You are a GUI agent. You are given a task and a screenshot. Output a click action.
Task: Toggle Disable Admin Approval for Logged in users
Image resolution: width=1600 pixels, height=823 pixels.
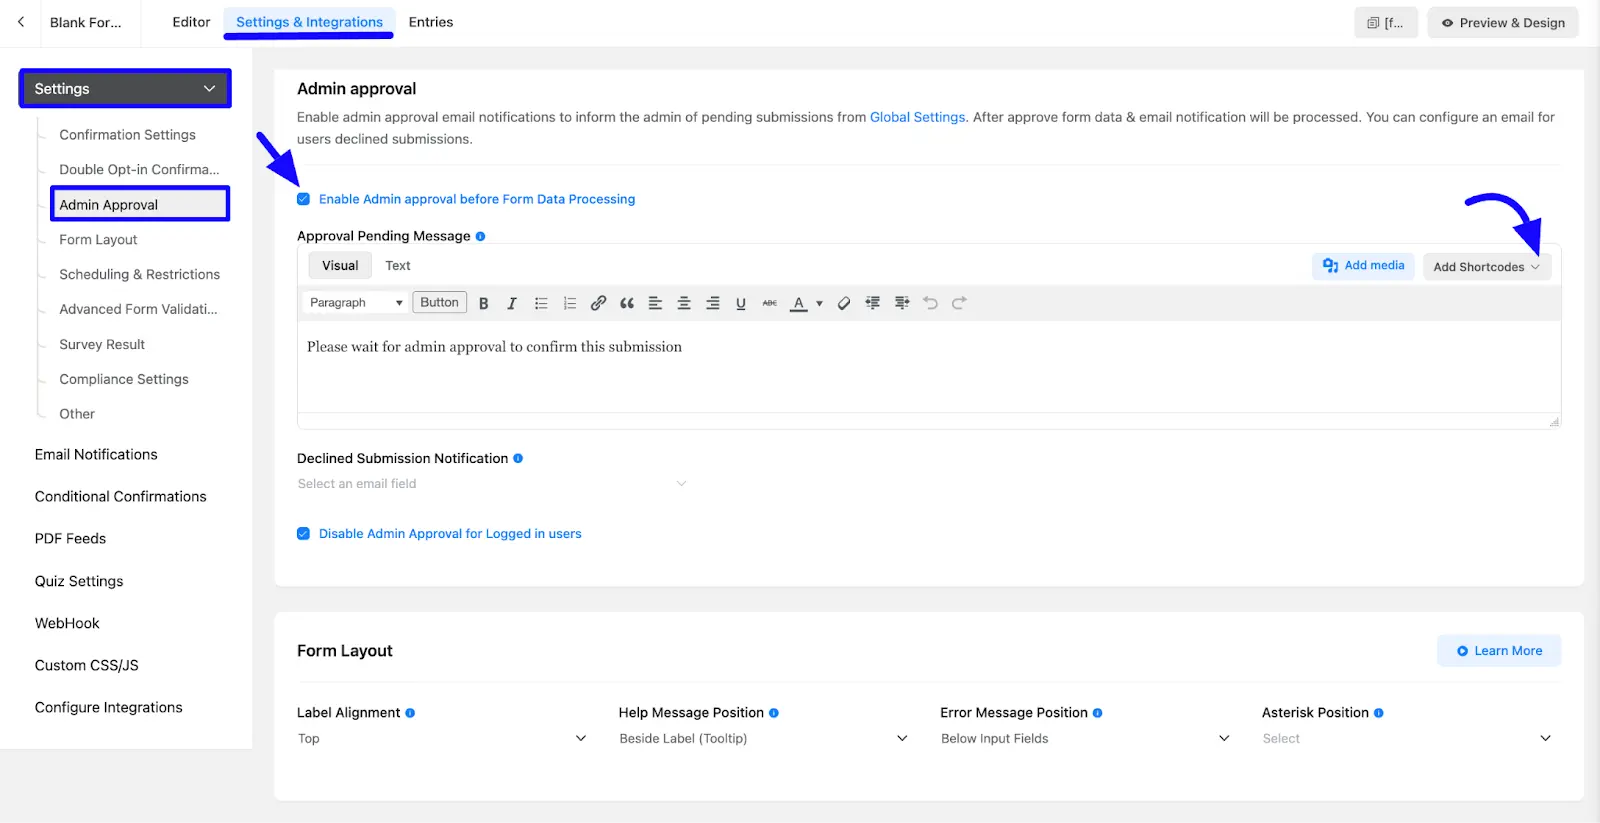(304, 534)
